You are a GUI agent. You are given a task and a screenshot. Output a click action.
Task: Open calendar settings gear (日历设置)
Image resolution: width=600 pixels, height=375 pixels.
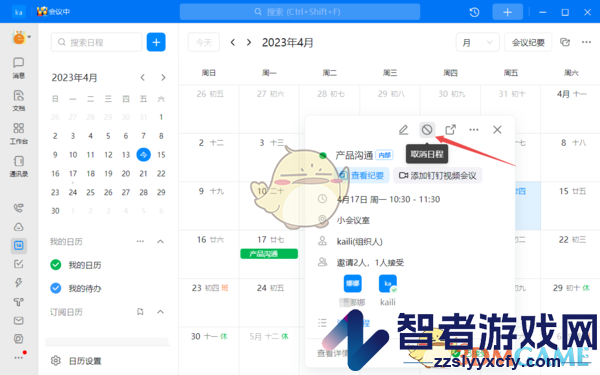click(x=56, y=360)
